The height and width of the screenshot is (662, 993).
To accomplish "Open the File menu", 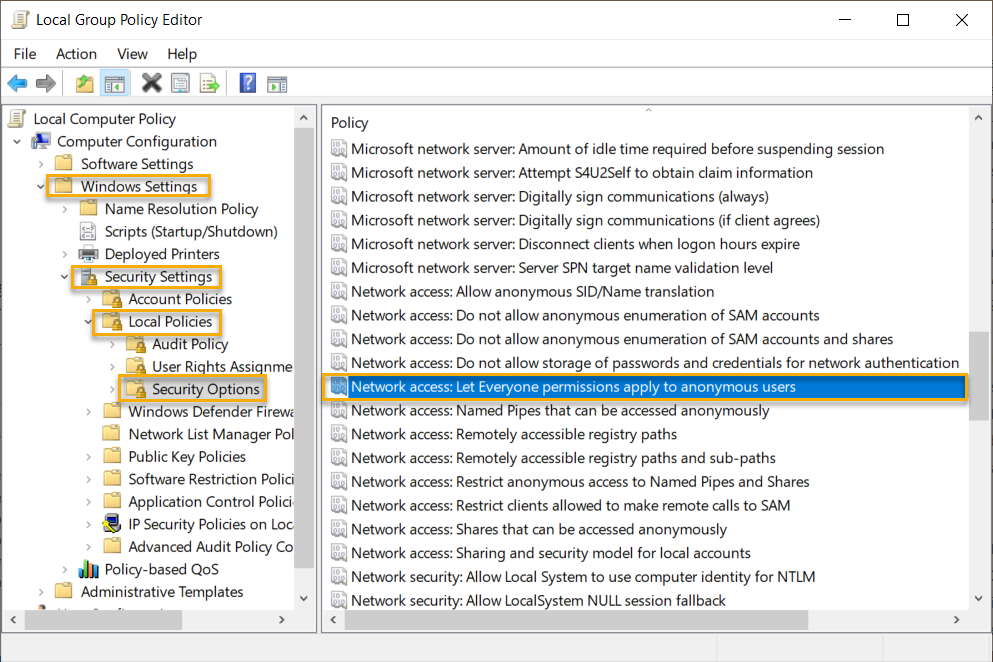I will click(24, 54).
